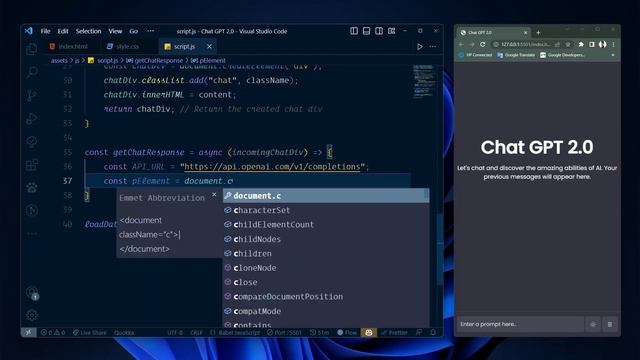Change the CRLF line ending in the status bar

pos(196,333)
